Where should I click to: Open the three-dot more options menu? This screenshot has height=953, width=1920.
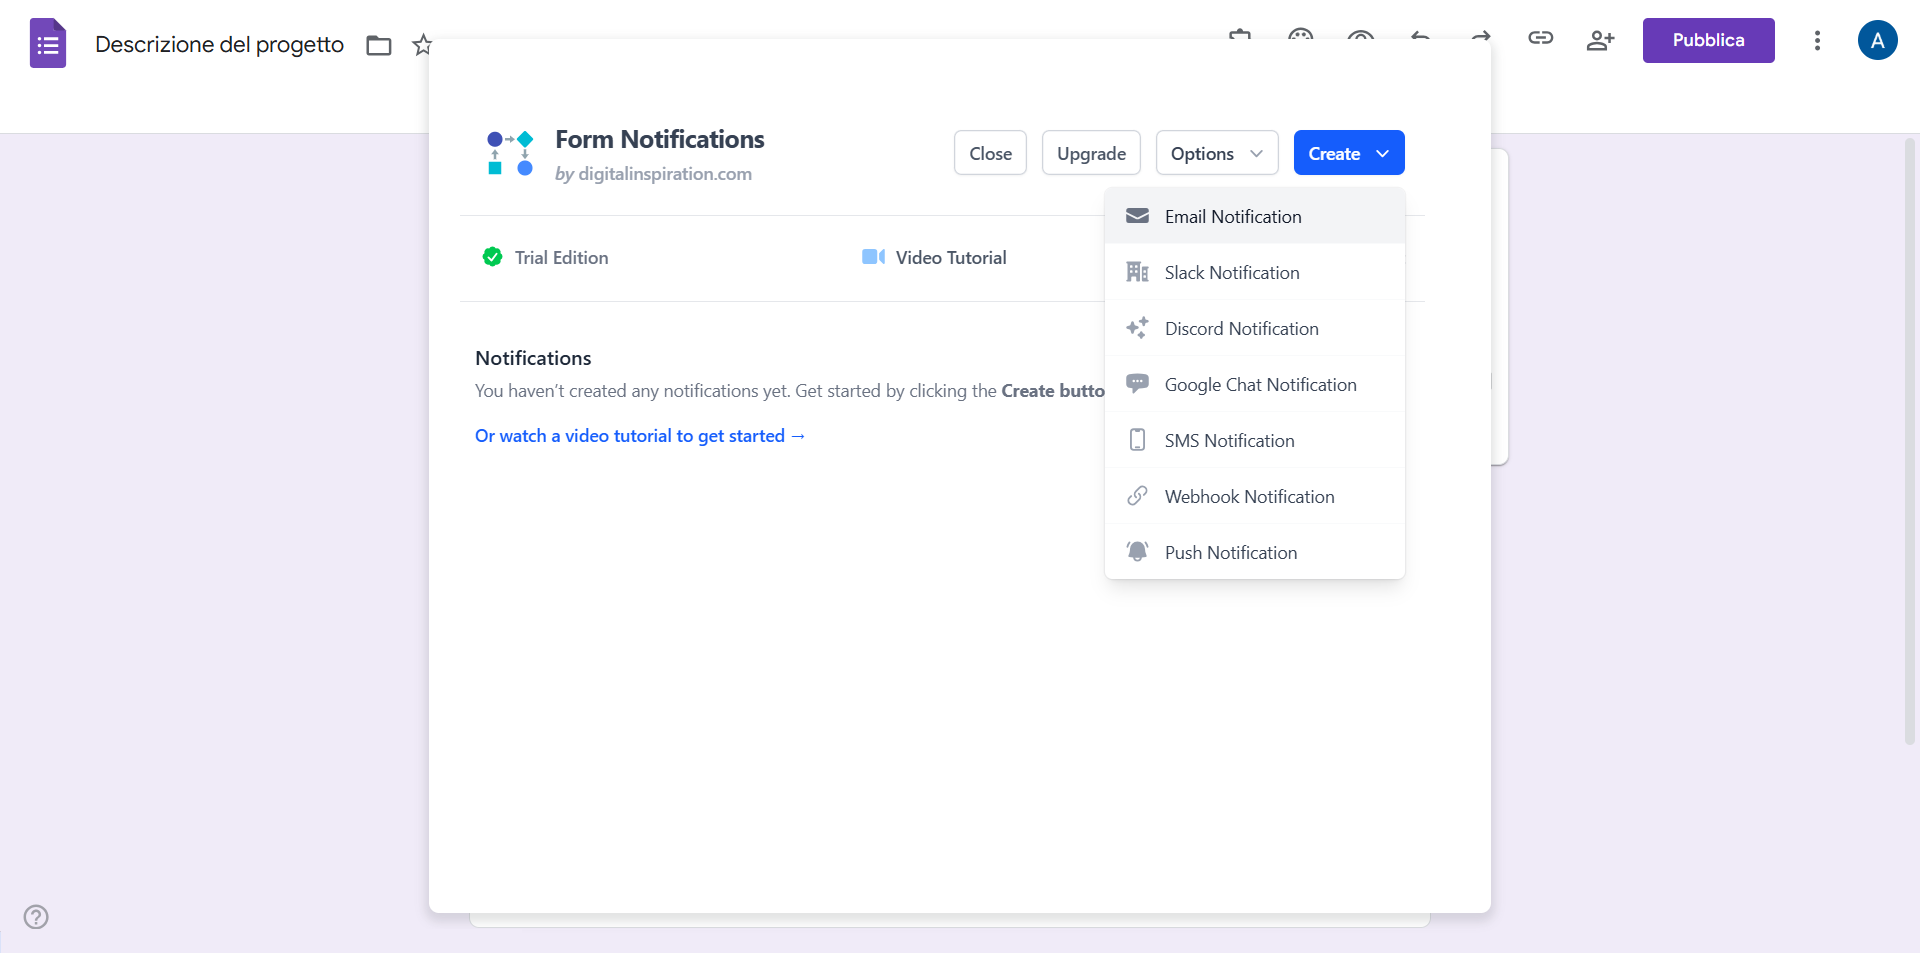point(1817,40)
